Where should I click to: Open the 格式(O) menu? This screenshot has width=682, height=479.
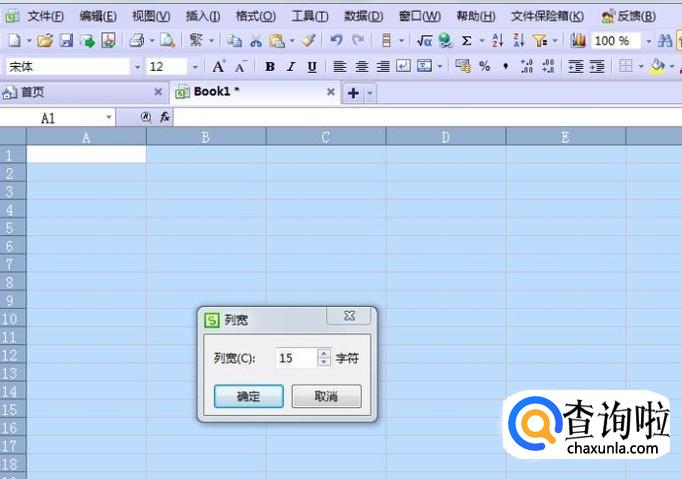[x=256, y=17]
